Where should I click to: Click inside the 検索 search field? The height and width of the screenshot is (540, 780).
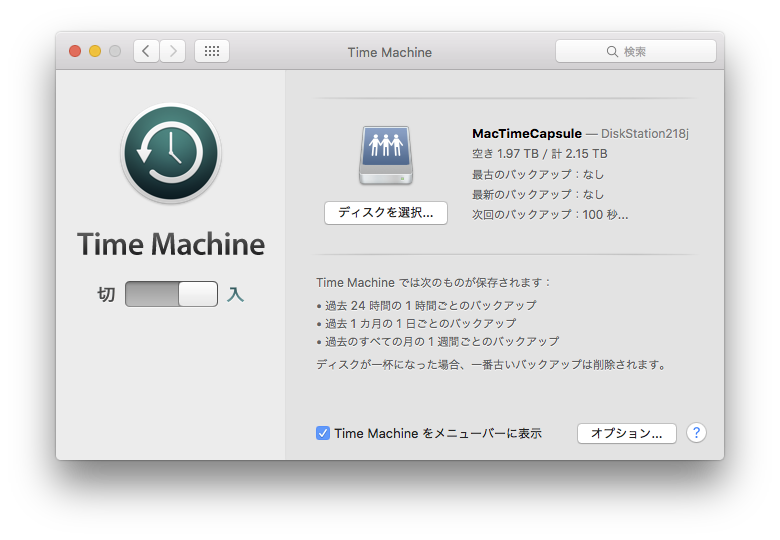coord(636,51)
